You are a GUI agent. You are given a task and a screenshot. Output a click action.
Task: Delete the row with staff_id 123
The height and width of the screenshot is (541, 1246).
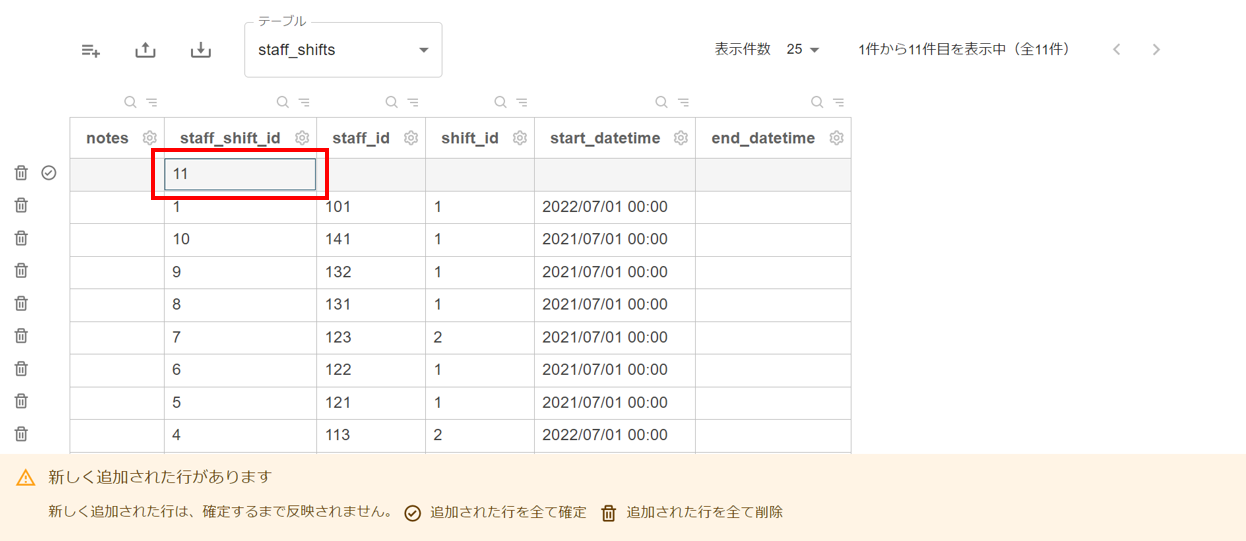[21, 336]
